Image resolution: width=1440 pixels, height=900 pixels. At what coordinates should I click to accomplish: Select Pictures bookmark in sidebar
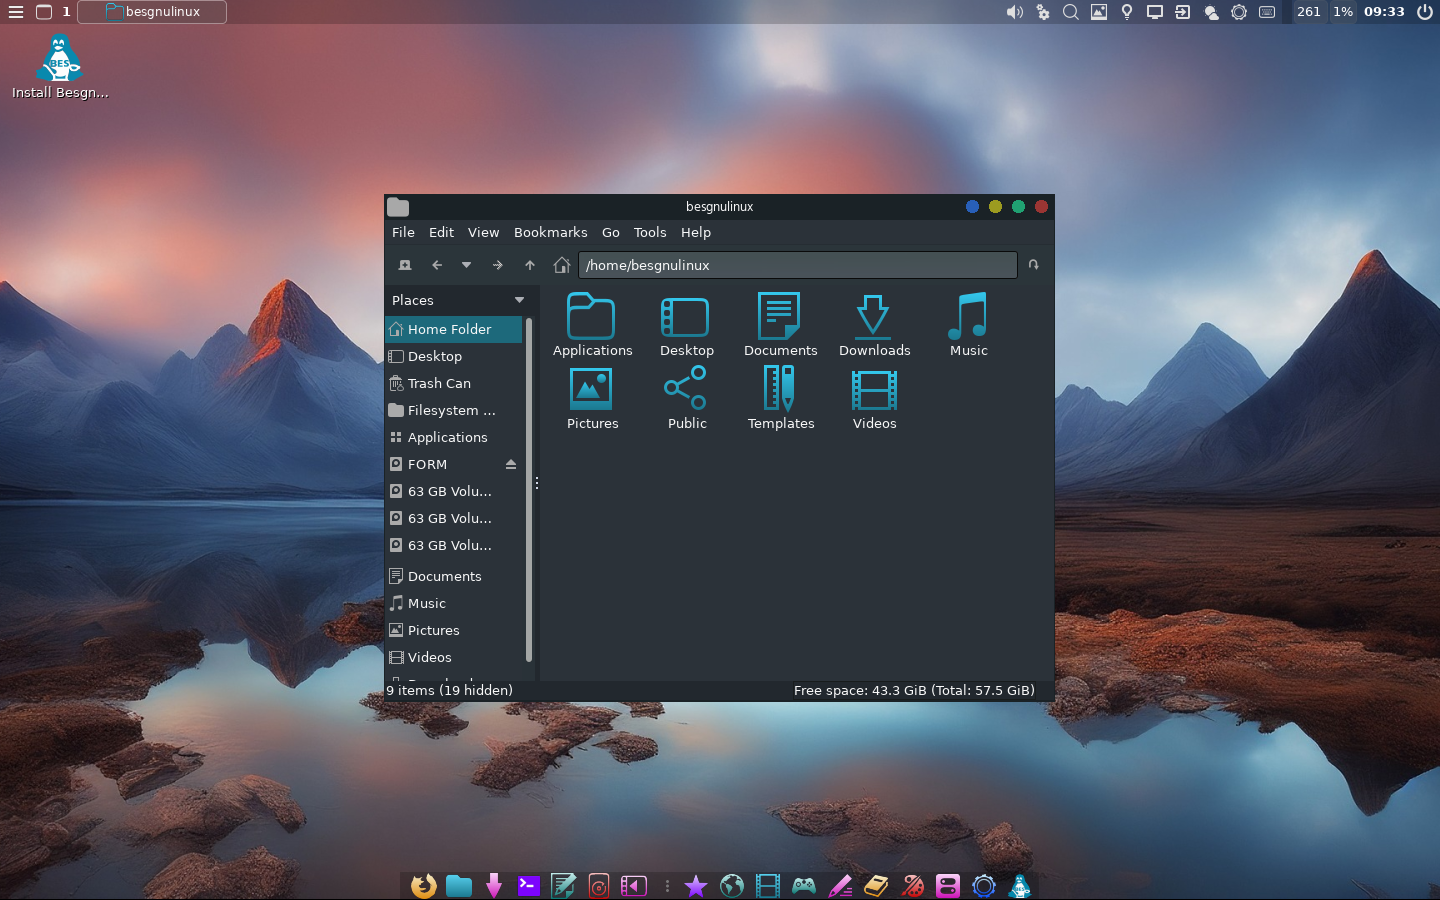454,630
